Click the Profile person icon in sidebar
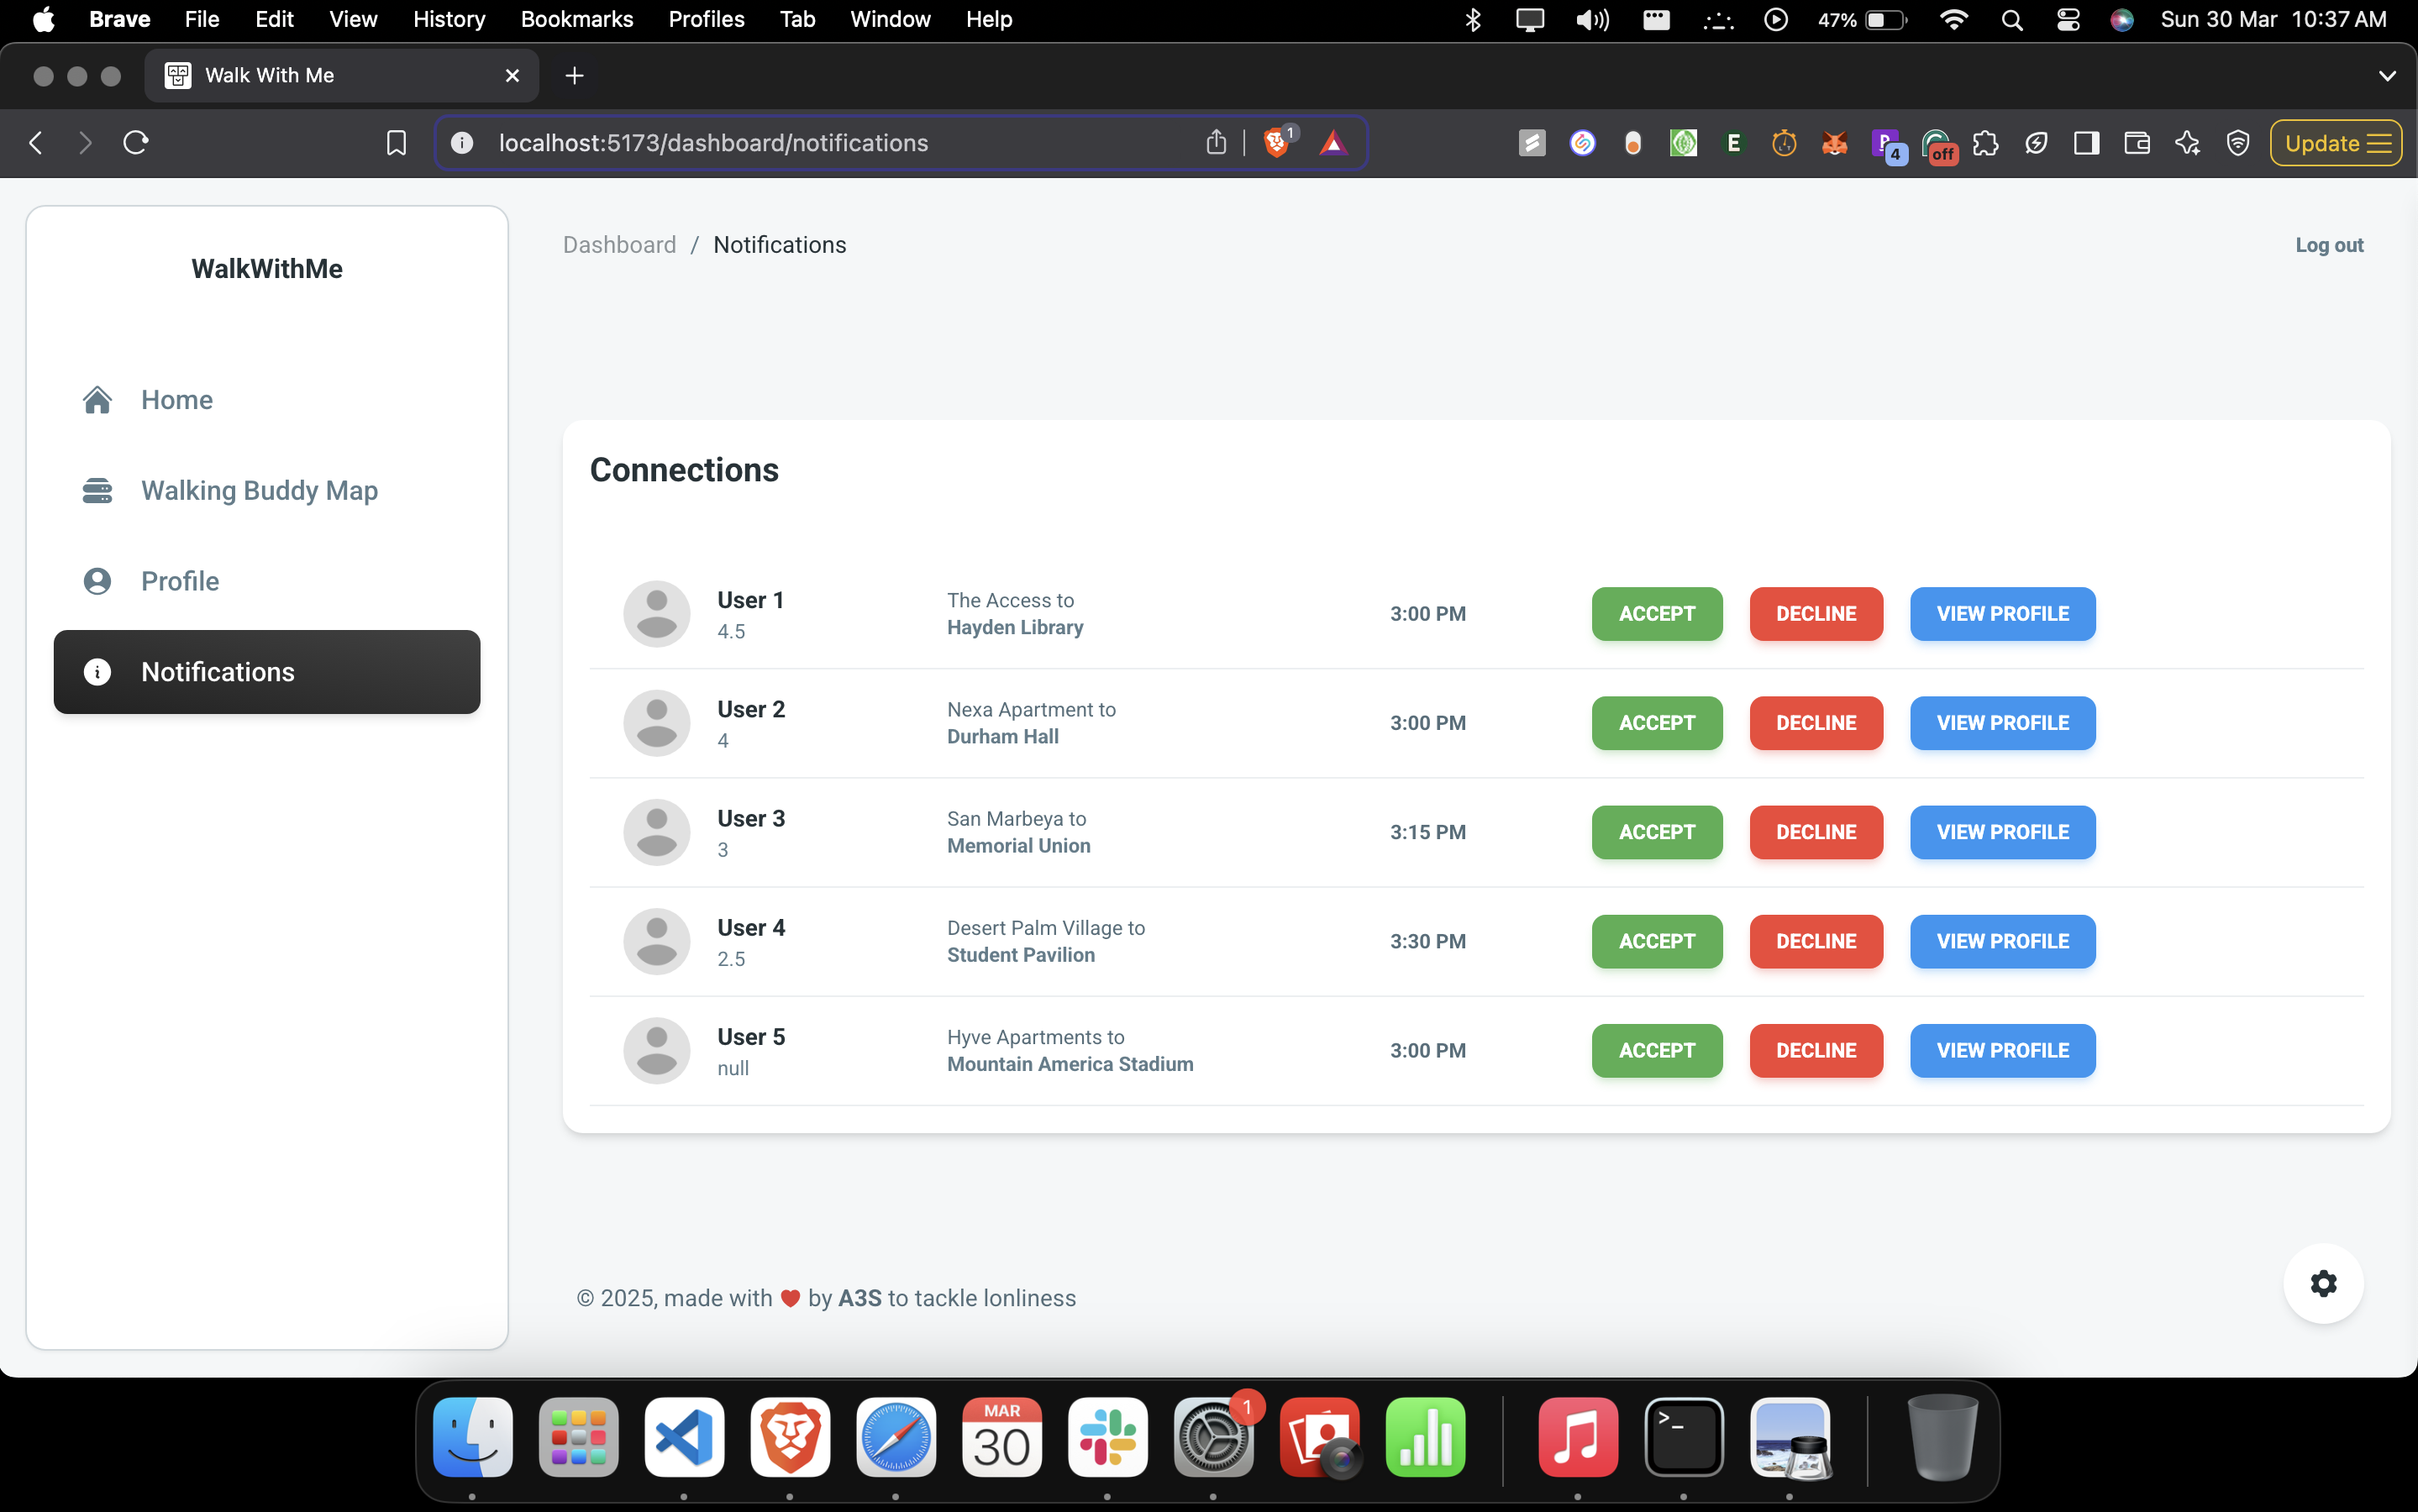The height and width of the screenshot is (1512, 2418). pos(97,581)
